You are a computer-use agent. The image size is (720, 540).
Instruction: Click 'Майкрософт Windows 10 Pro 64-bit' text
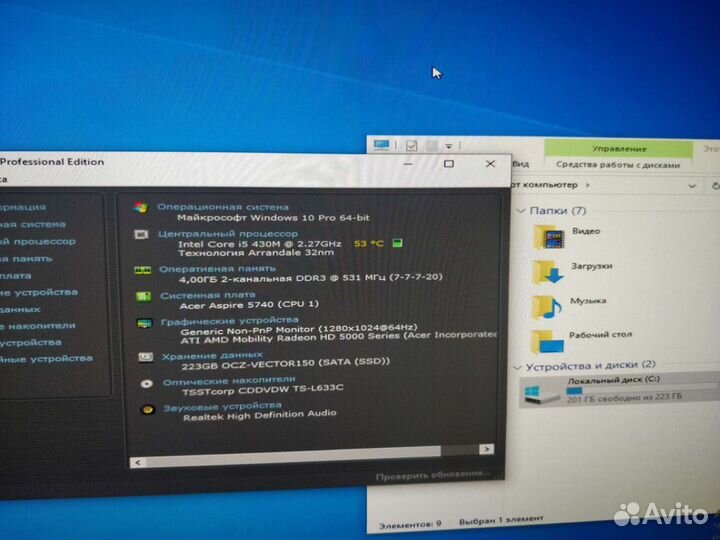pos(274,217)
